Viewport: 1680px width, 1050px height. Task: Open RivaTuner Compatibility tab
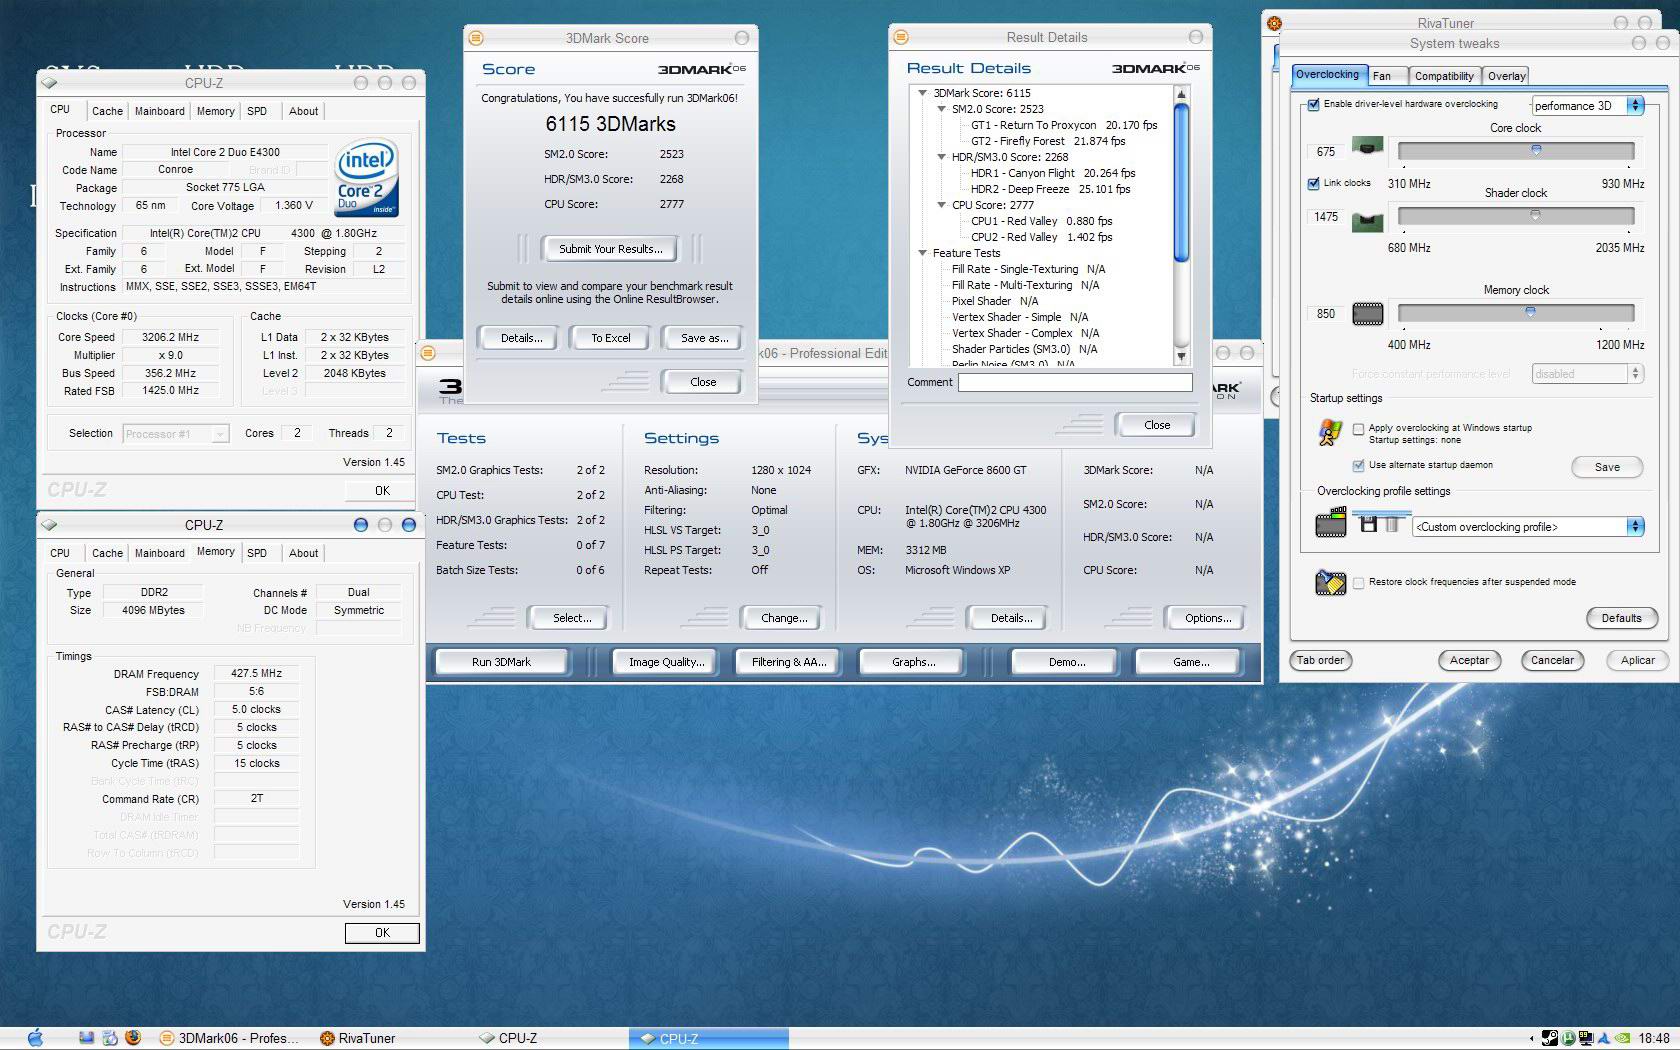[x=1444, y=76]
